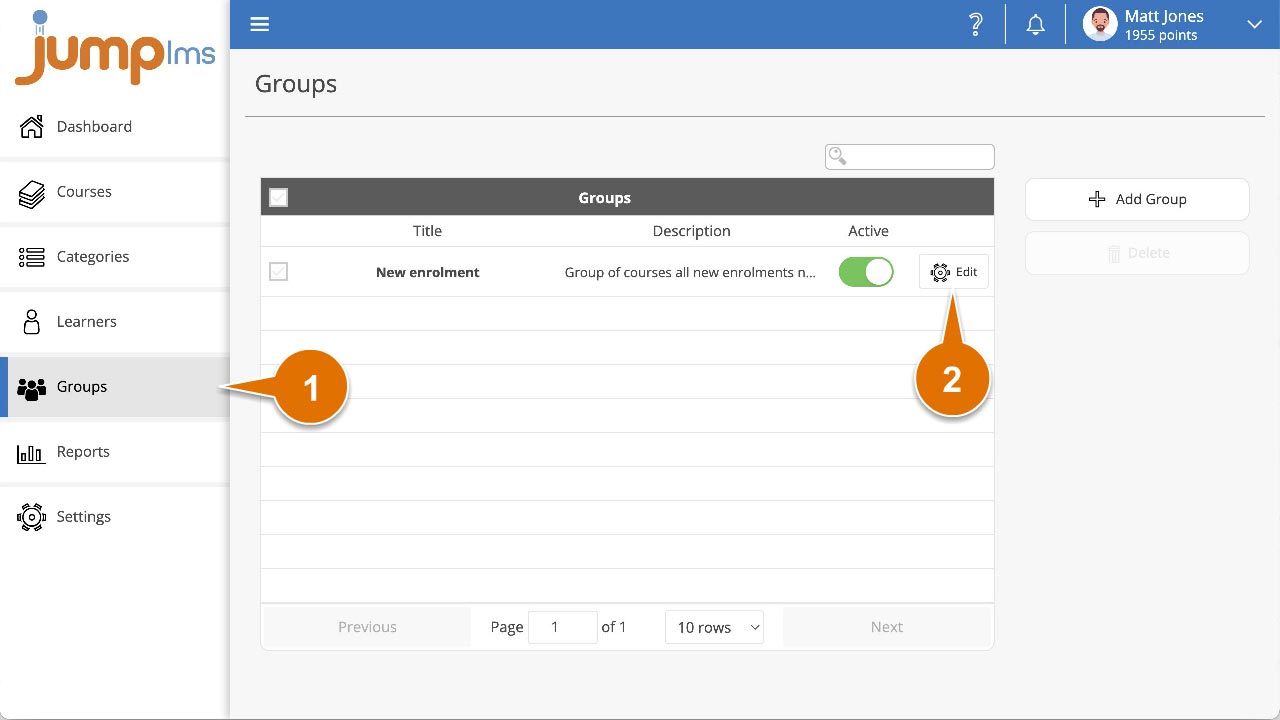Click the Group of courses description text
Image resolution: width=1280 pixels, height=720 pixels.
[x=690, y=272]
